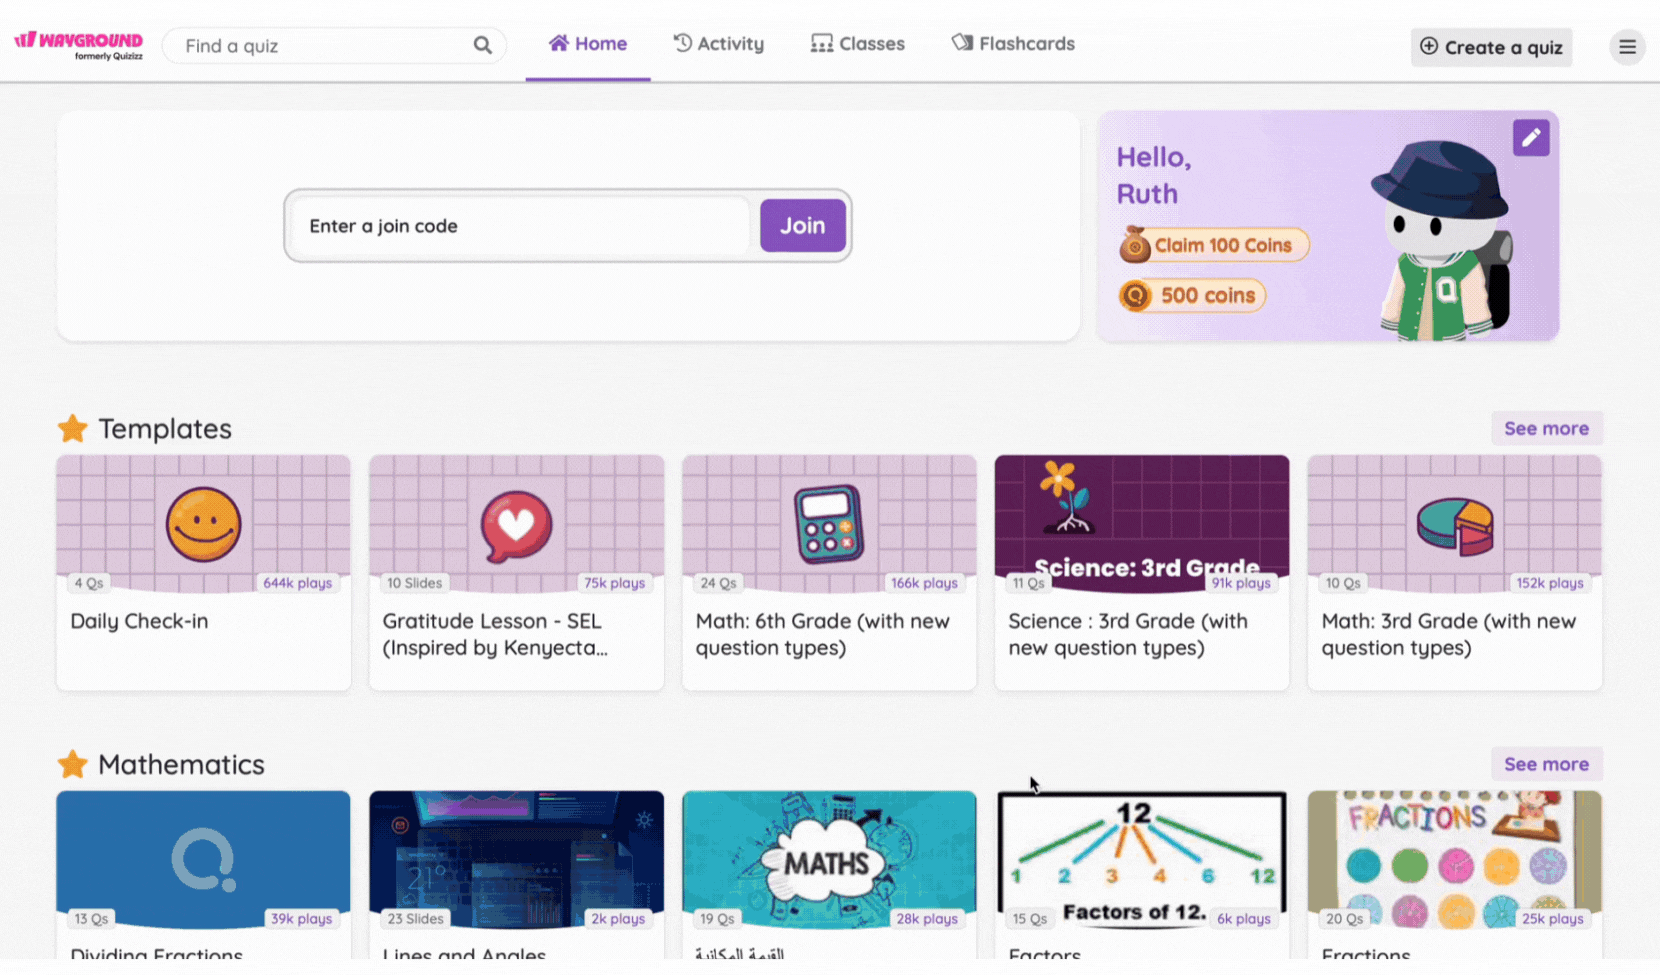Open the Daily Check-in template thumbnail
This screenshot has height=975, width=1660.
[203, 524]
